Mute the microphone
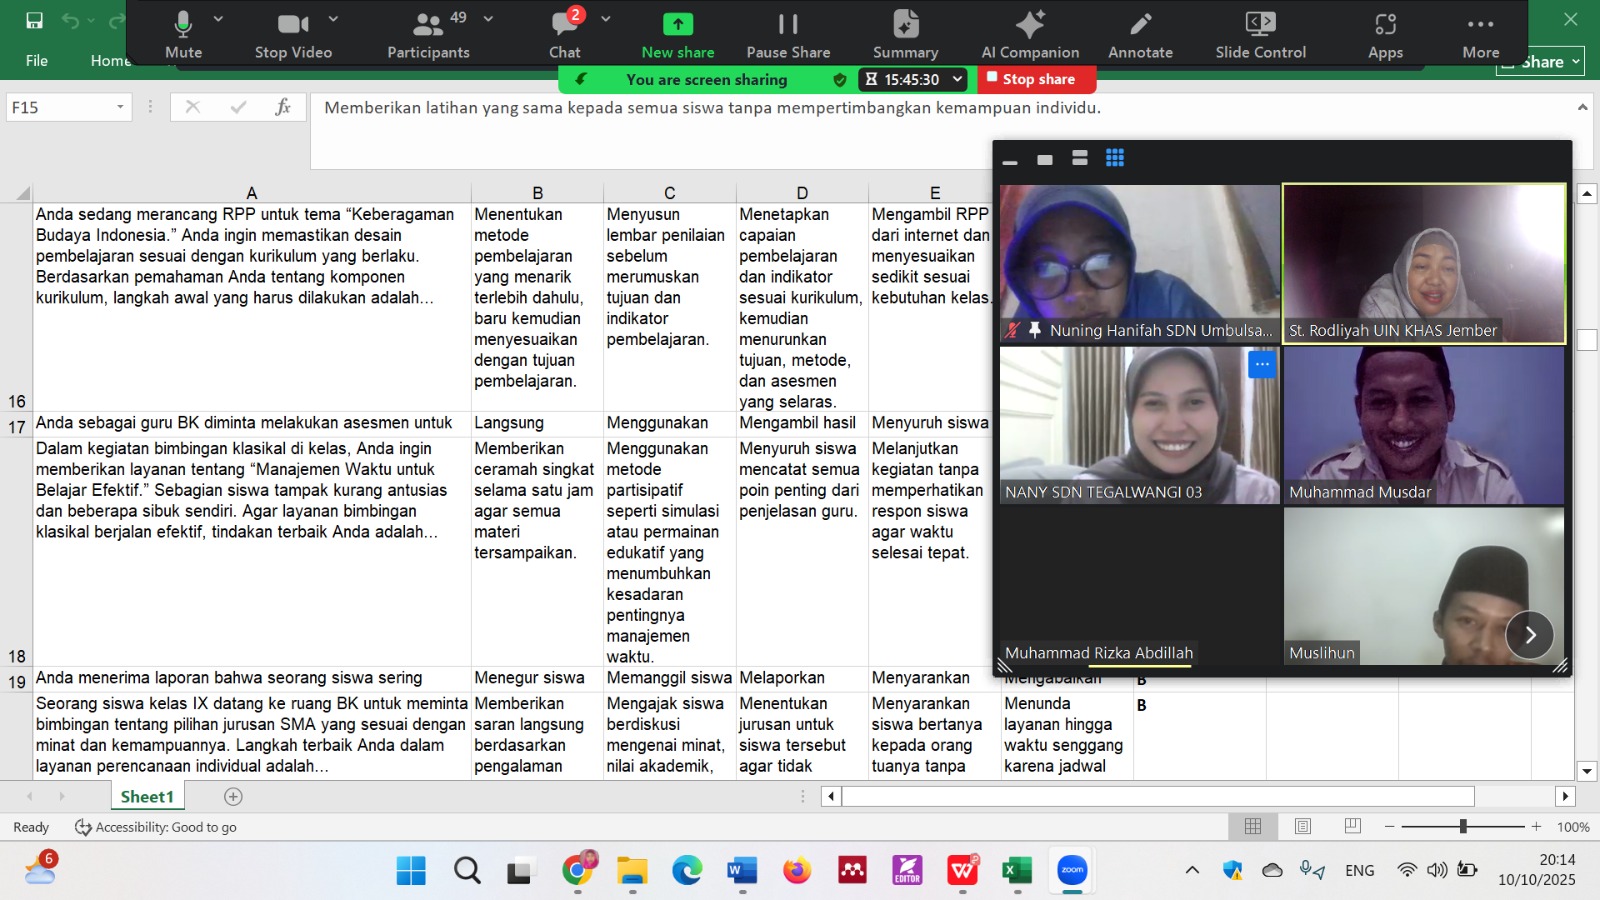Screen dimensions: 1600x900 tap(183, 33)
